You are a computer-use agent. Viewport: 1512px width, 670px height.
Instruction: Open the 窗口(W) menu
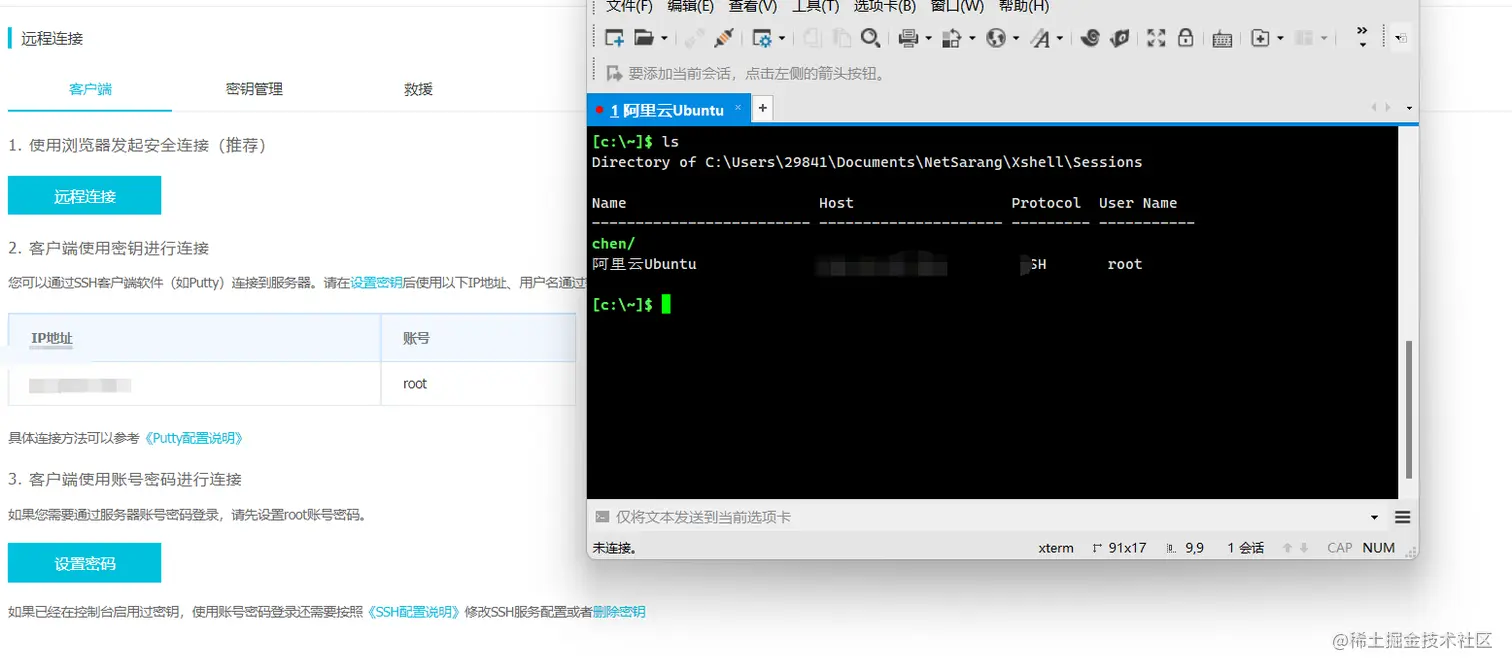957,6
